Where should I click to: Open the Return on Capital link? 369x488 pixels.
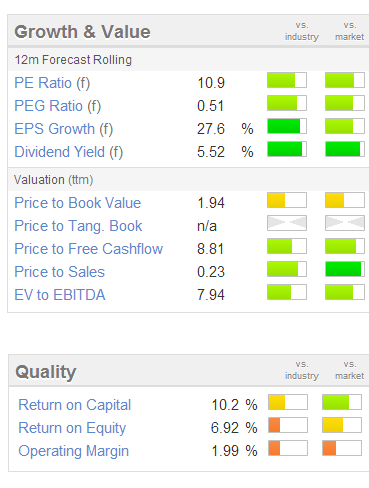pos(74,405)
